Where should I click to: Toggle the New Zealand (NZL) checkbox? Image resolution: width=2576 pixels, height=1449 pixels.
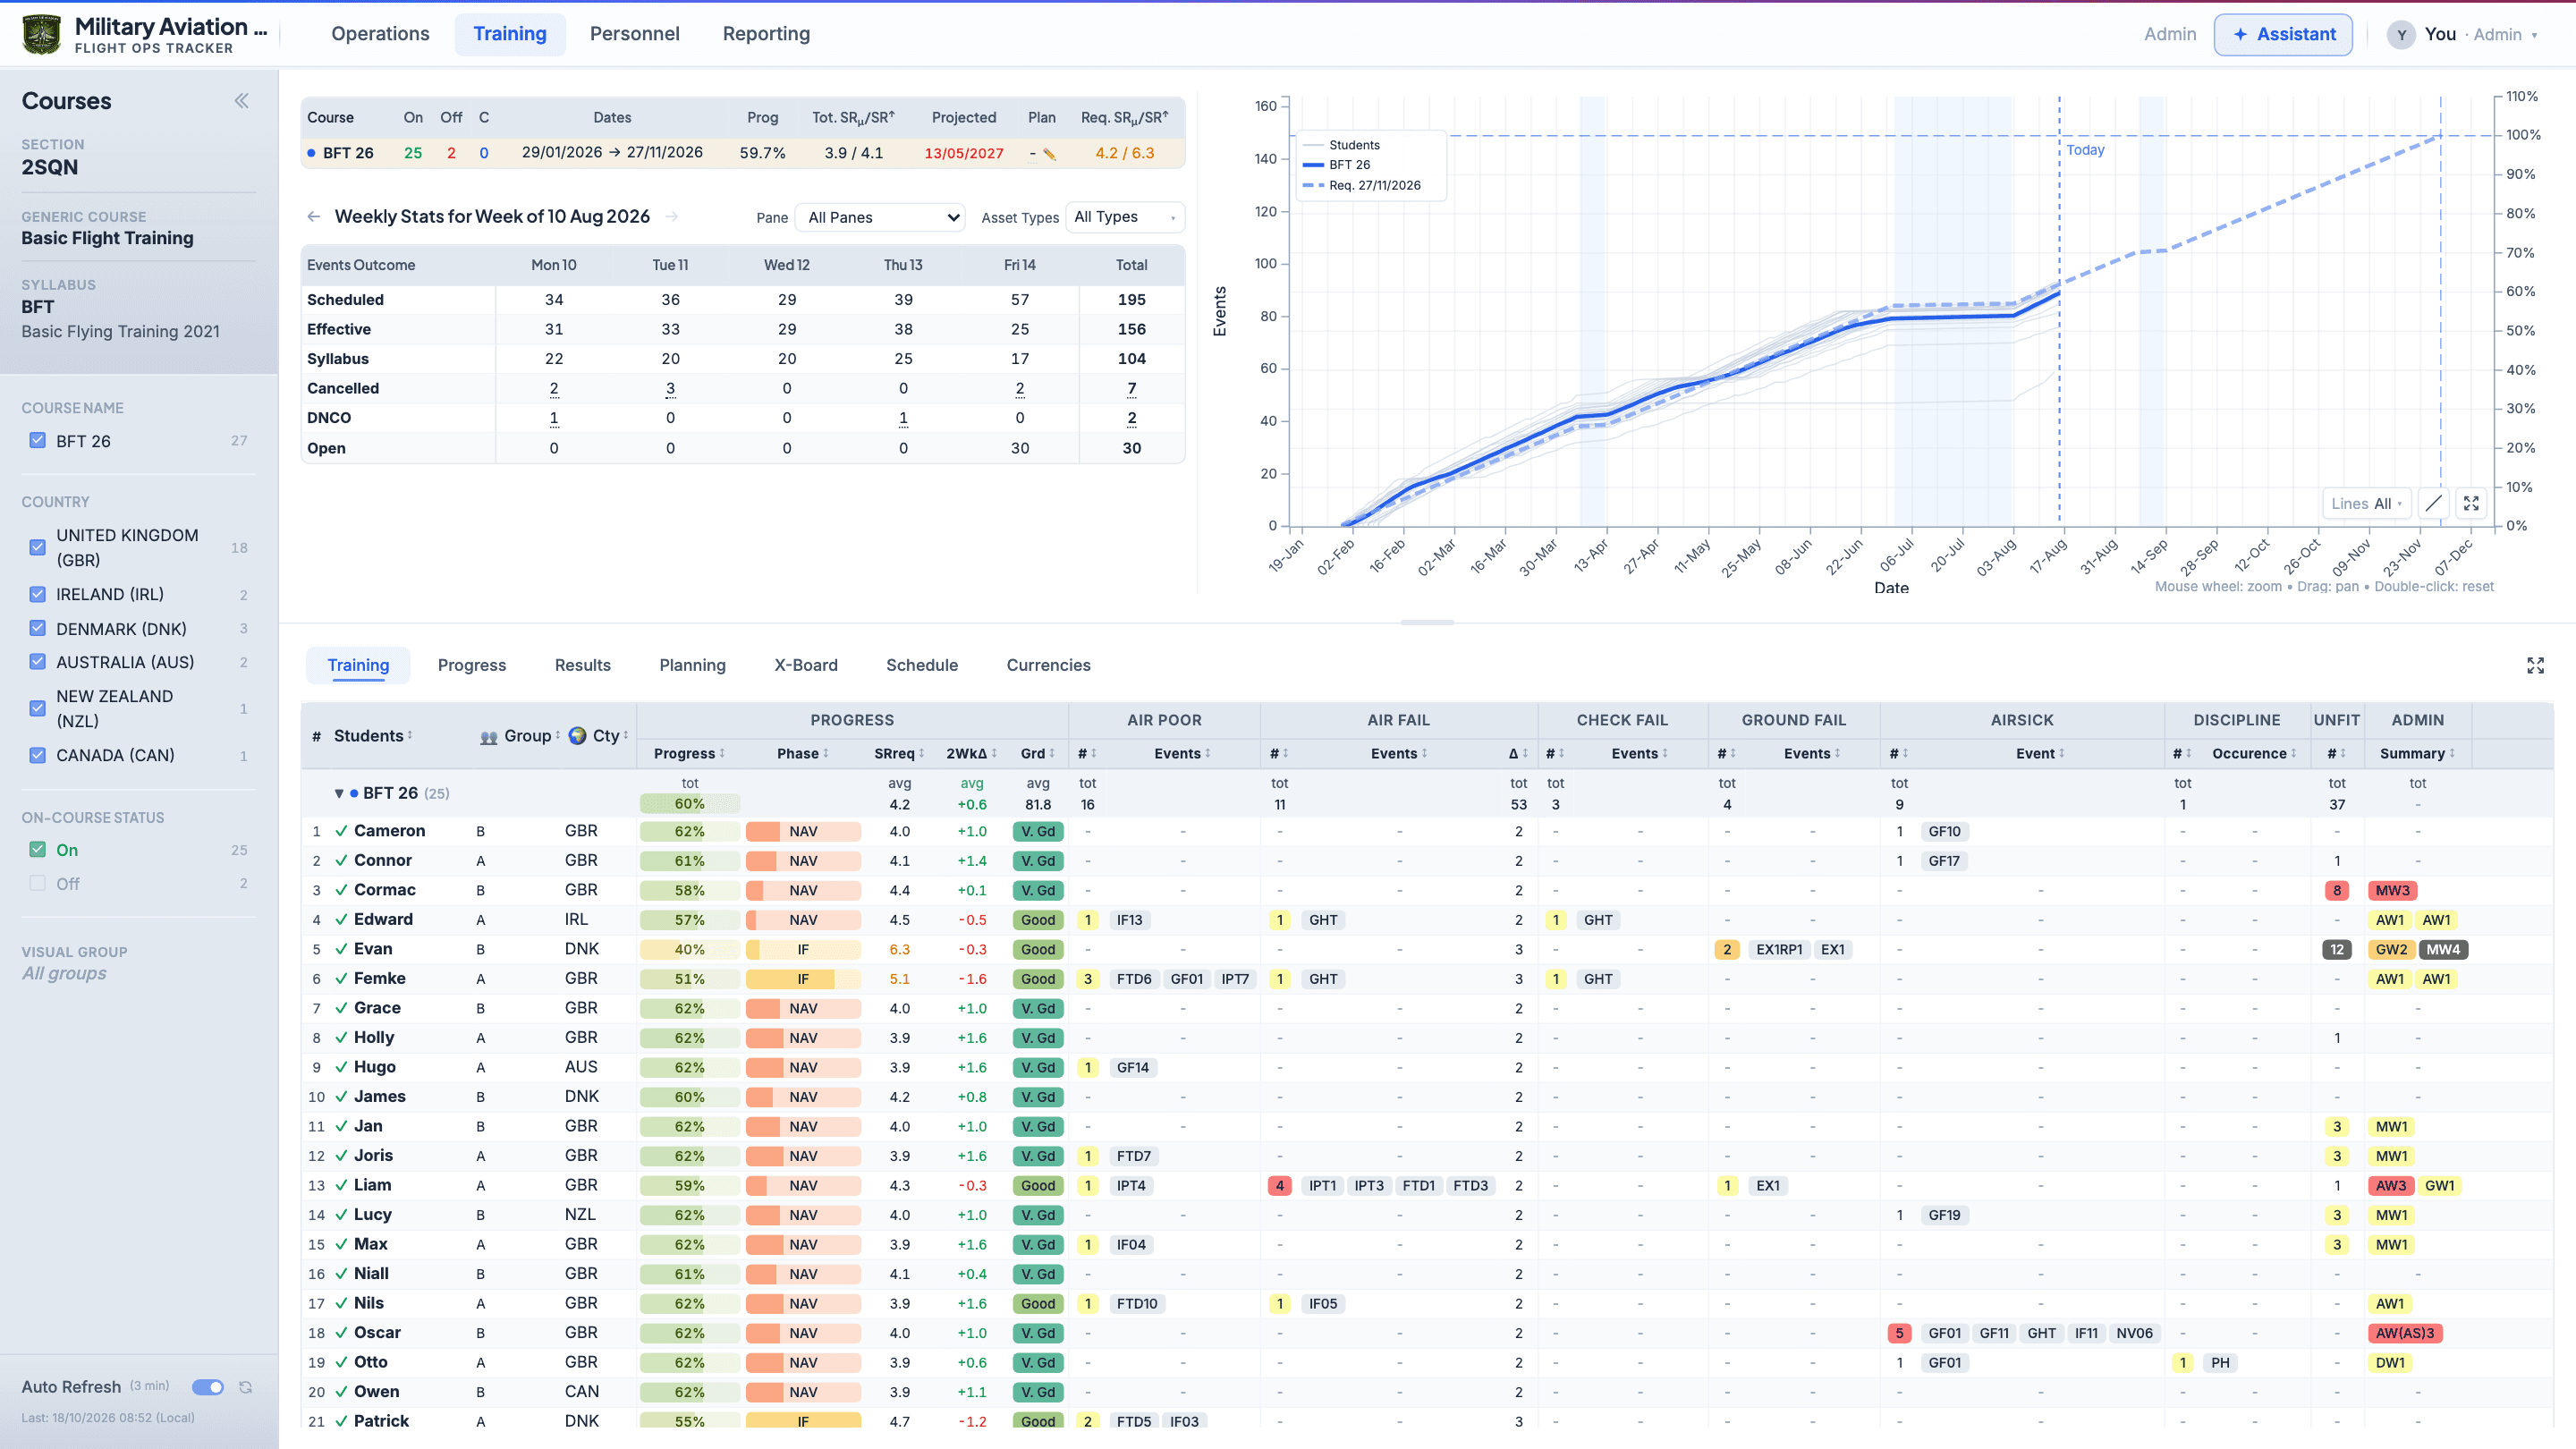pyautogui.click(x=37, y=708)
